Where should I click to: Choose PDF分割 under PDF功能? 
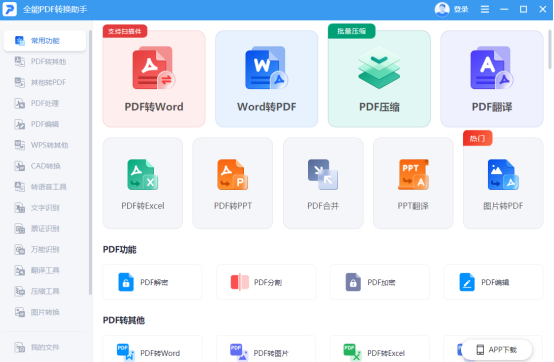(266, 282)
